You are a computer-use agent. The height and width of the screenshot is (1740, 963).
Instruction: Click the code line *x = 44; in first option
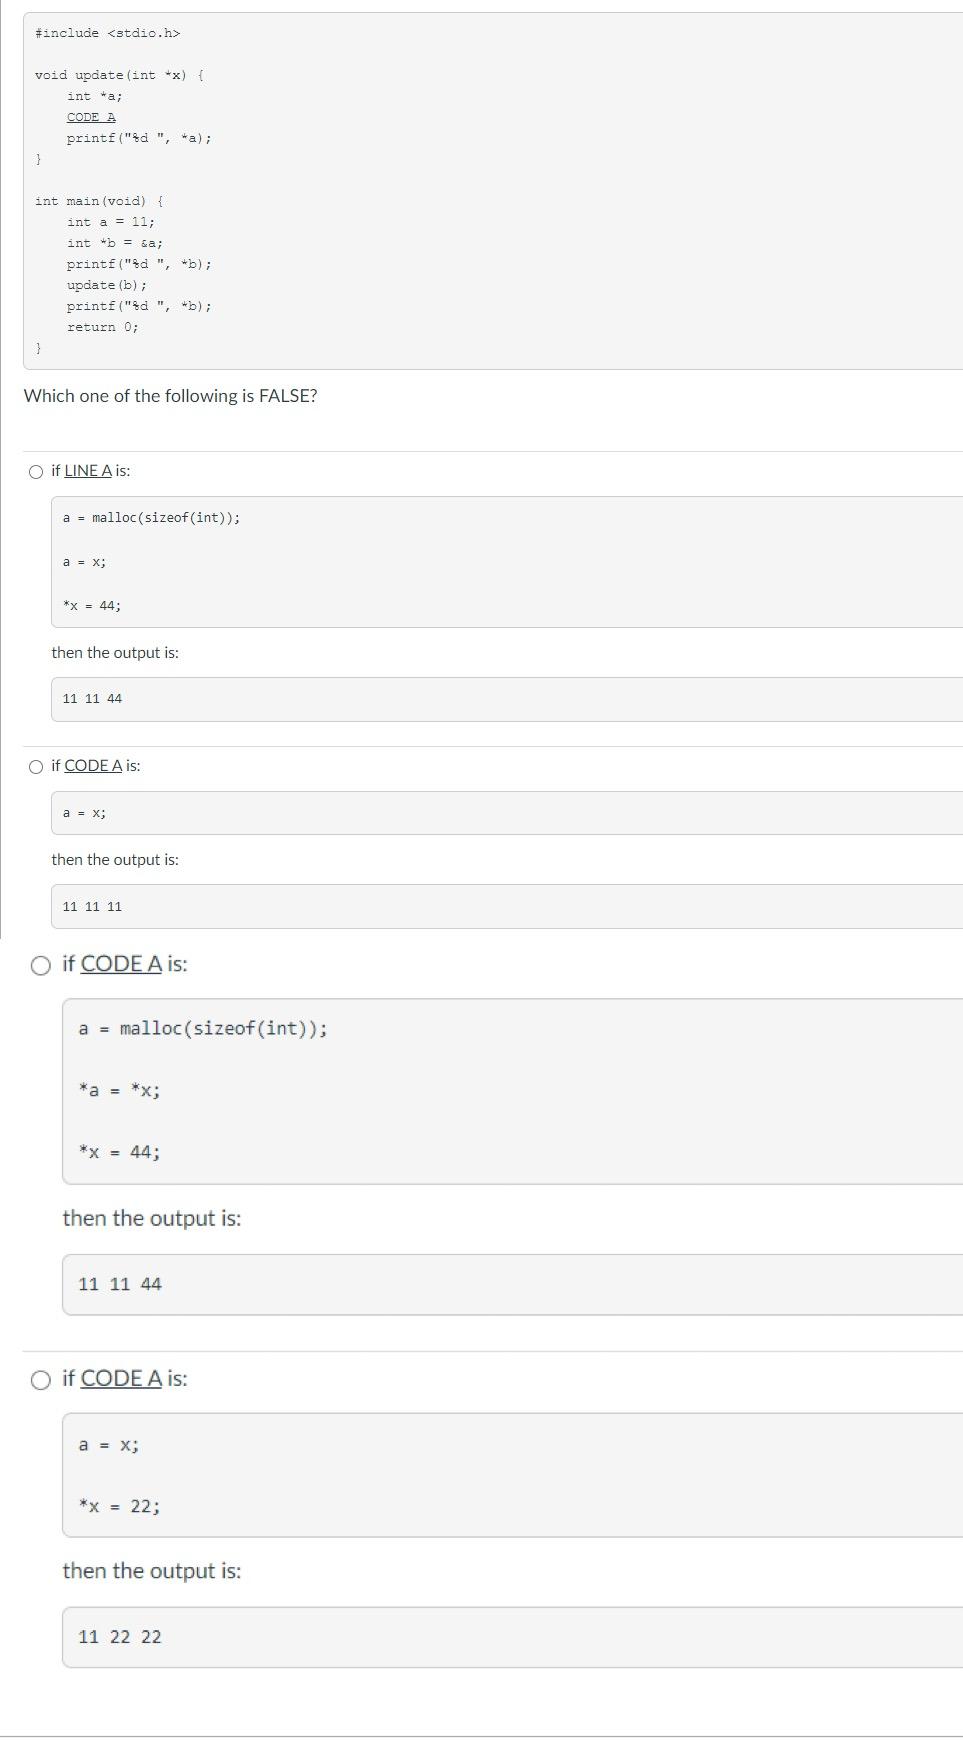click(92, 604)
